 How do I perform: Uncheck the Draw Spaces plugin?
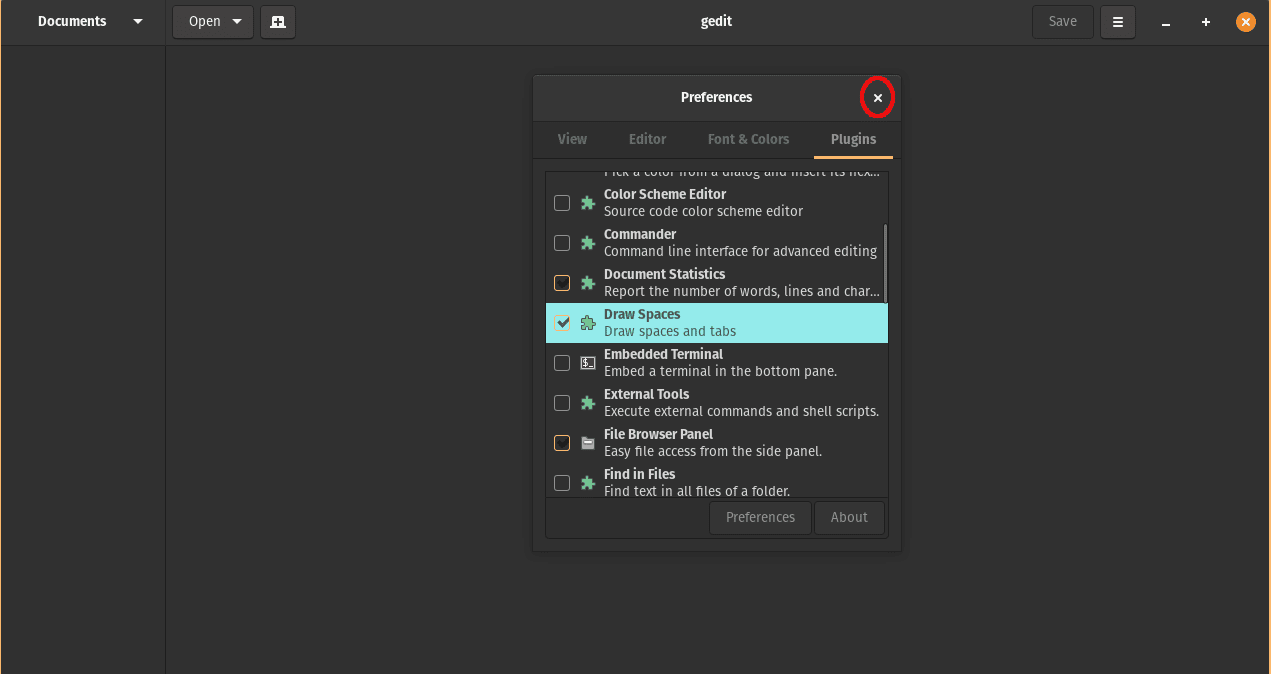tap(562, 323)
